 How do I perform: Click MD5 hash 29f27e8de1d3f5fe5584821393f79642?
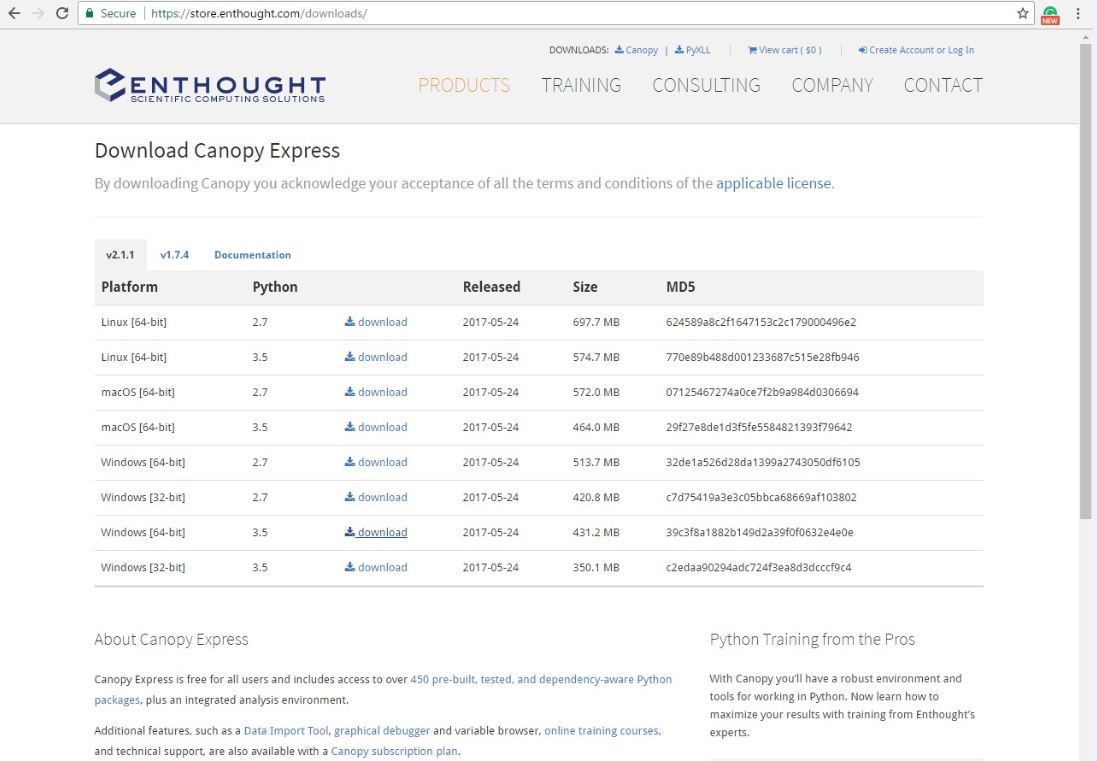click(759, 427)
